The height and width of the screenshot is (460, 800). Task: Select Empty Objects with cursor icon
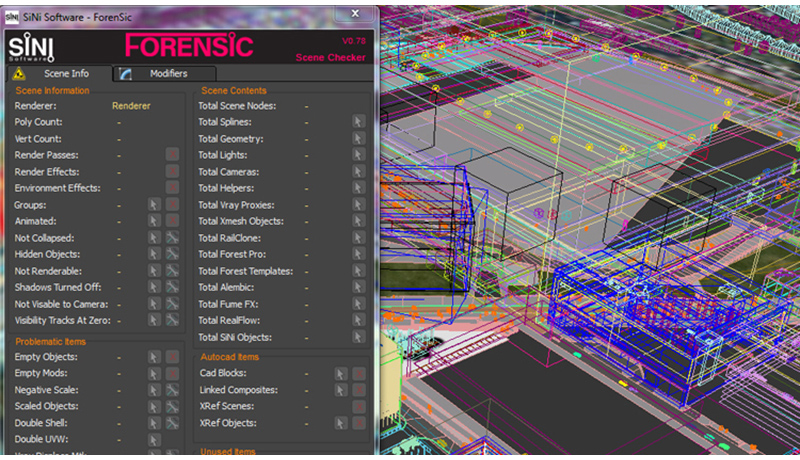tap(154, 357)
